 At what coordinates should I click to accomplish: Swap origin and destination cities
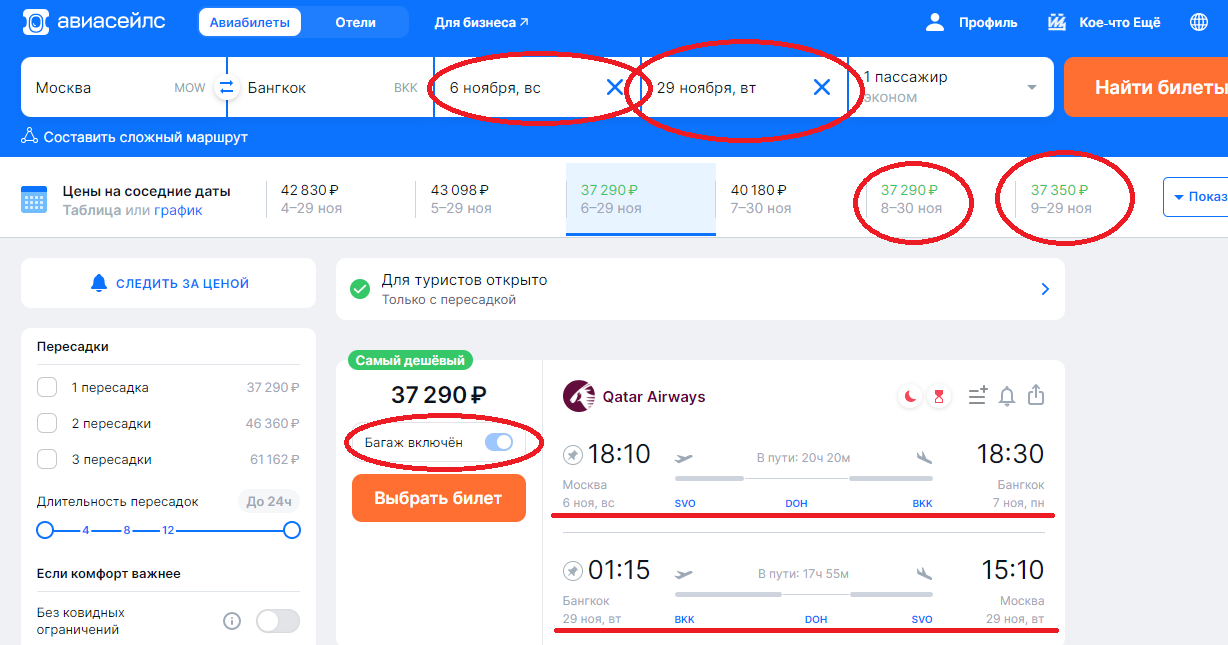226,87
